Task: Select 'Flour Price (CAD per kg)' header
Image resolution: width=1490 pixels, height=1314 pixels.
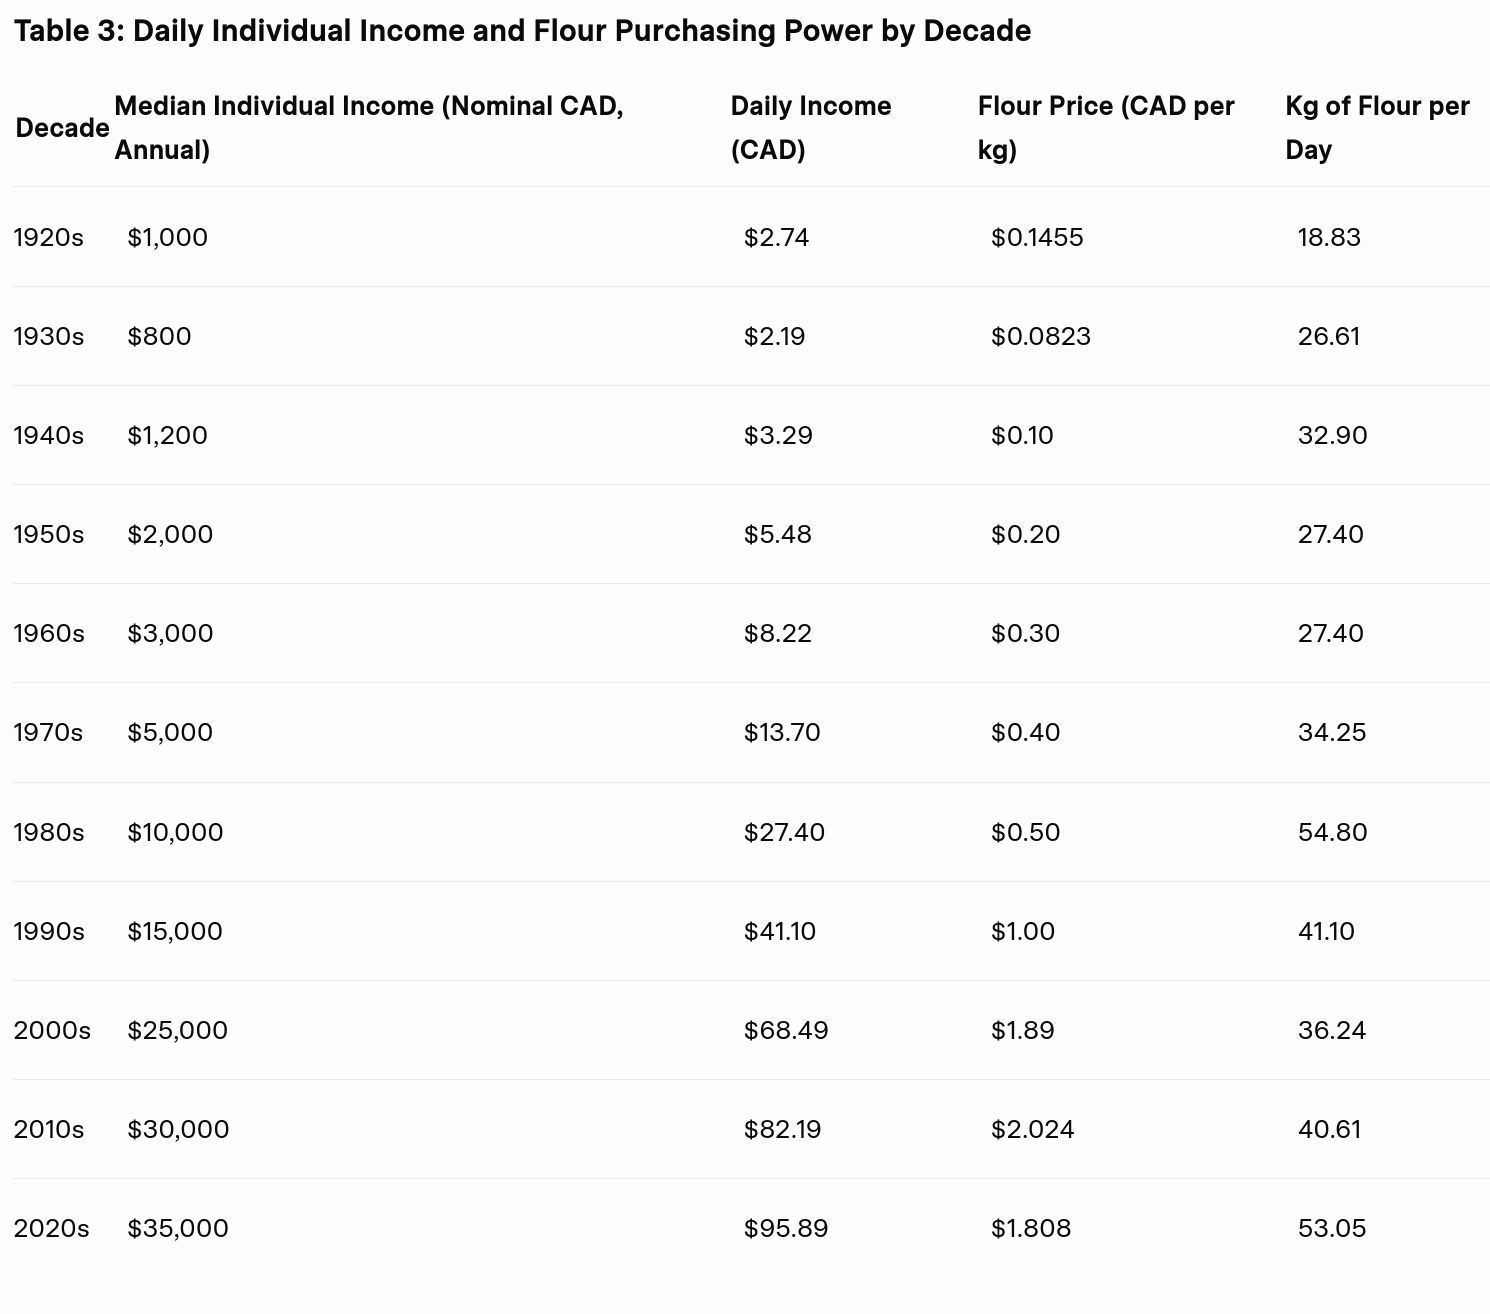Action: (1106, 128)
